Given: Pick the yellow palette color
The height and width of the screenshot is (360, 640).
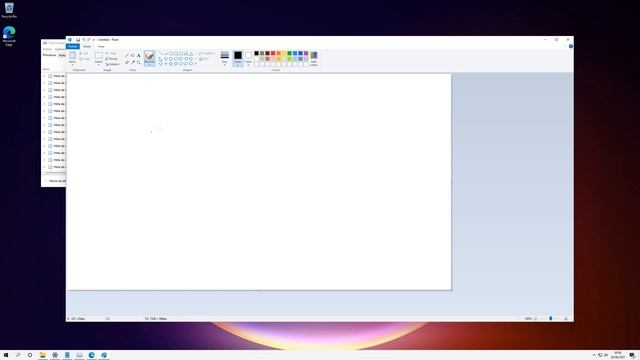Looking at the screenshot, I should pyautogui.click(x=284, y=53).
